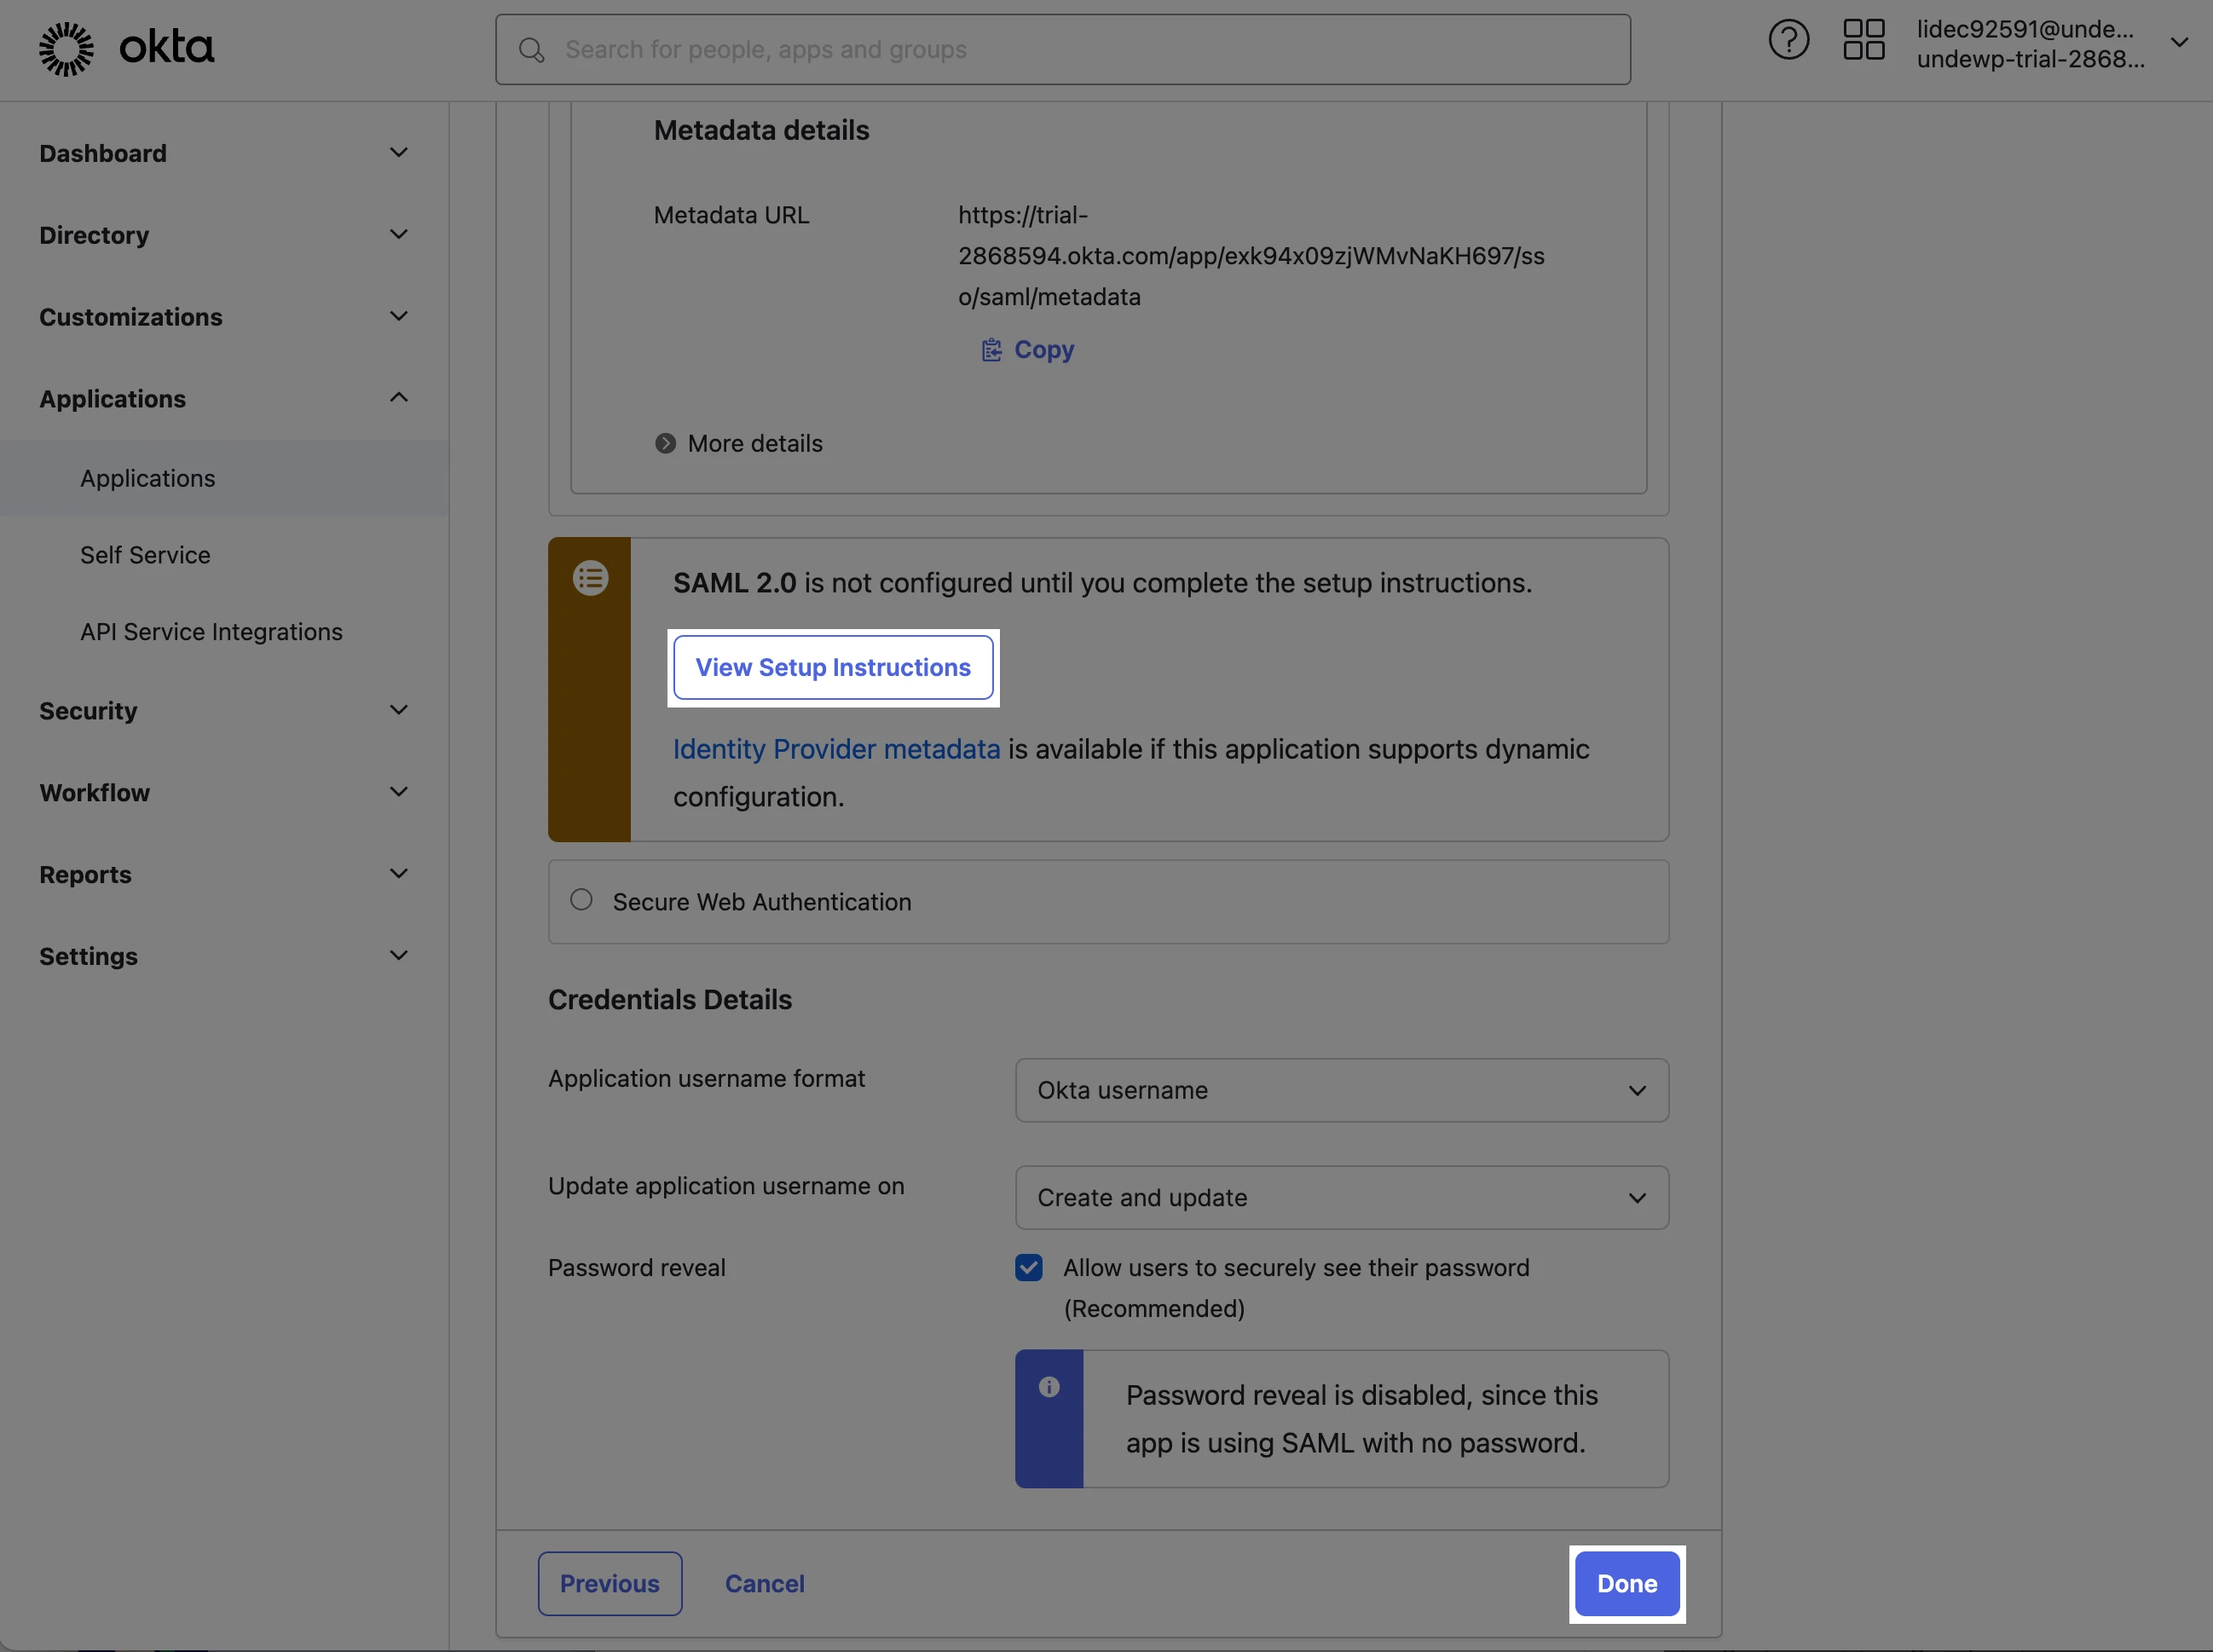Viewport: 2213px width, 1652px height.
Task: Click the Previous button
Action: (610, 1584)
